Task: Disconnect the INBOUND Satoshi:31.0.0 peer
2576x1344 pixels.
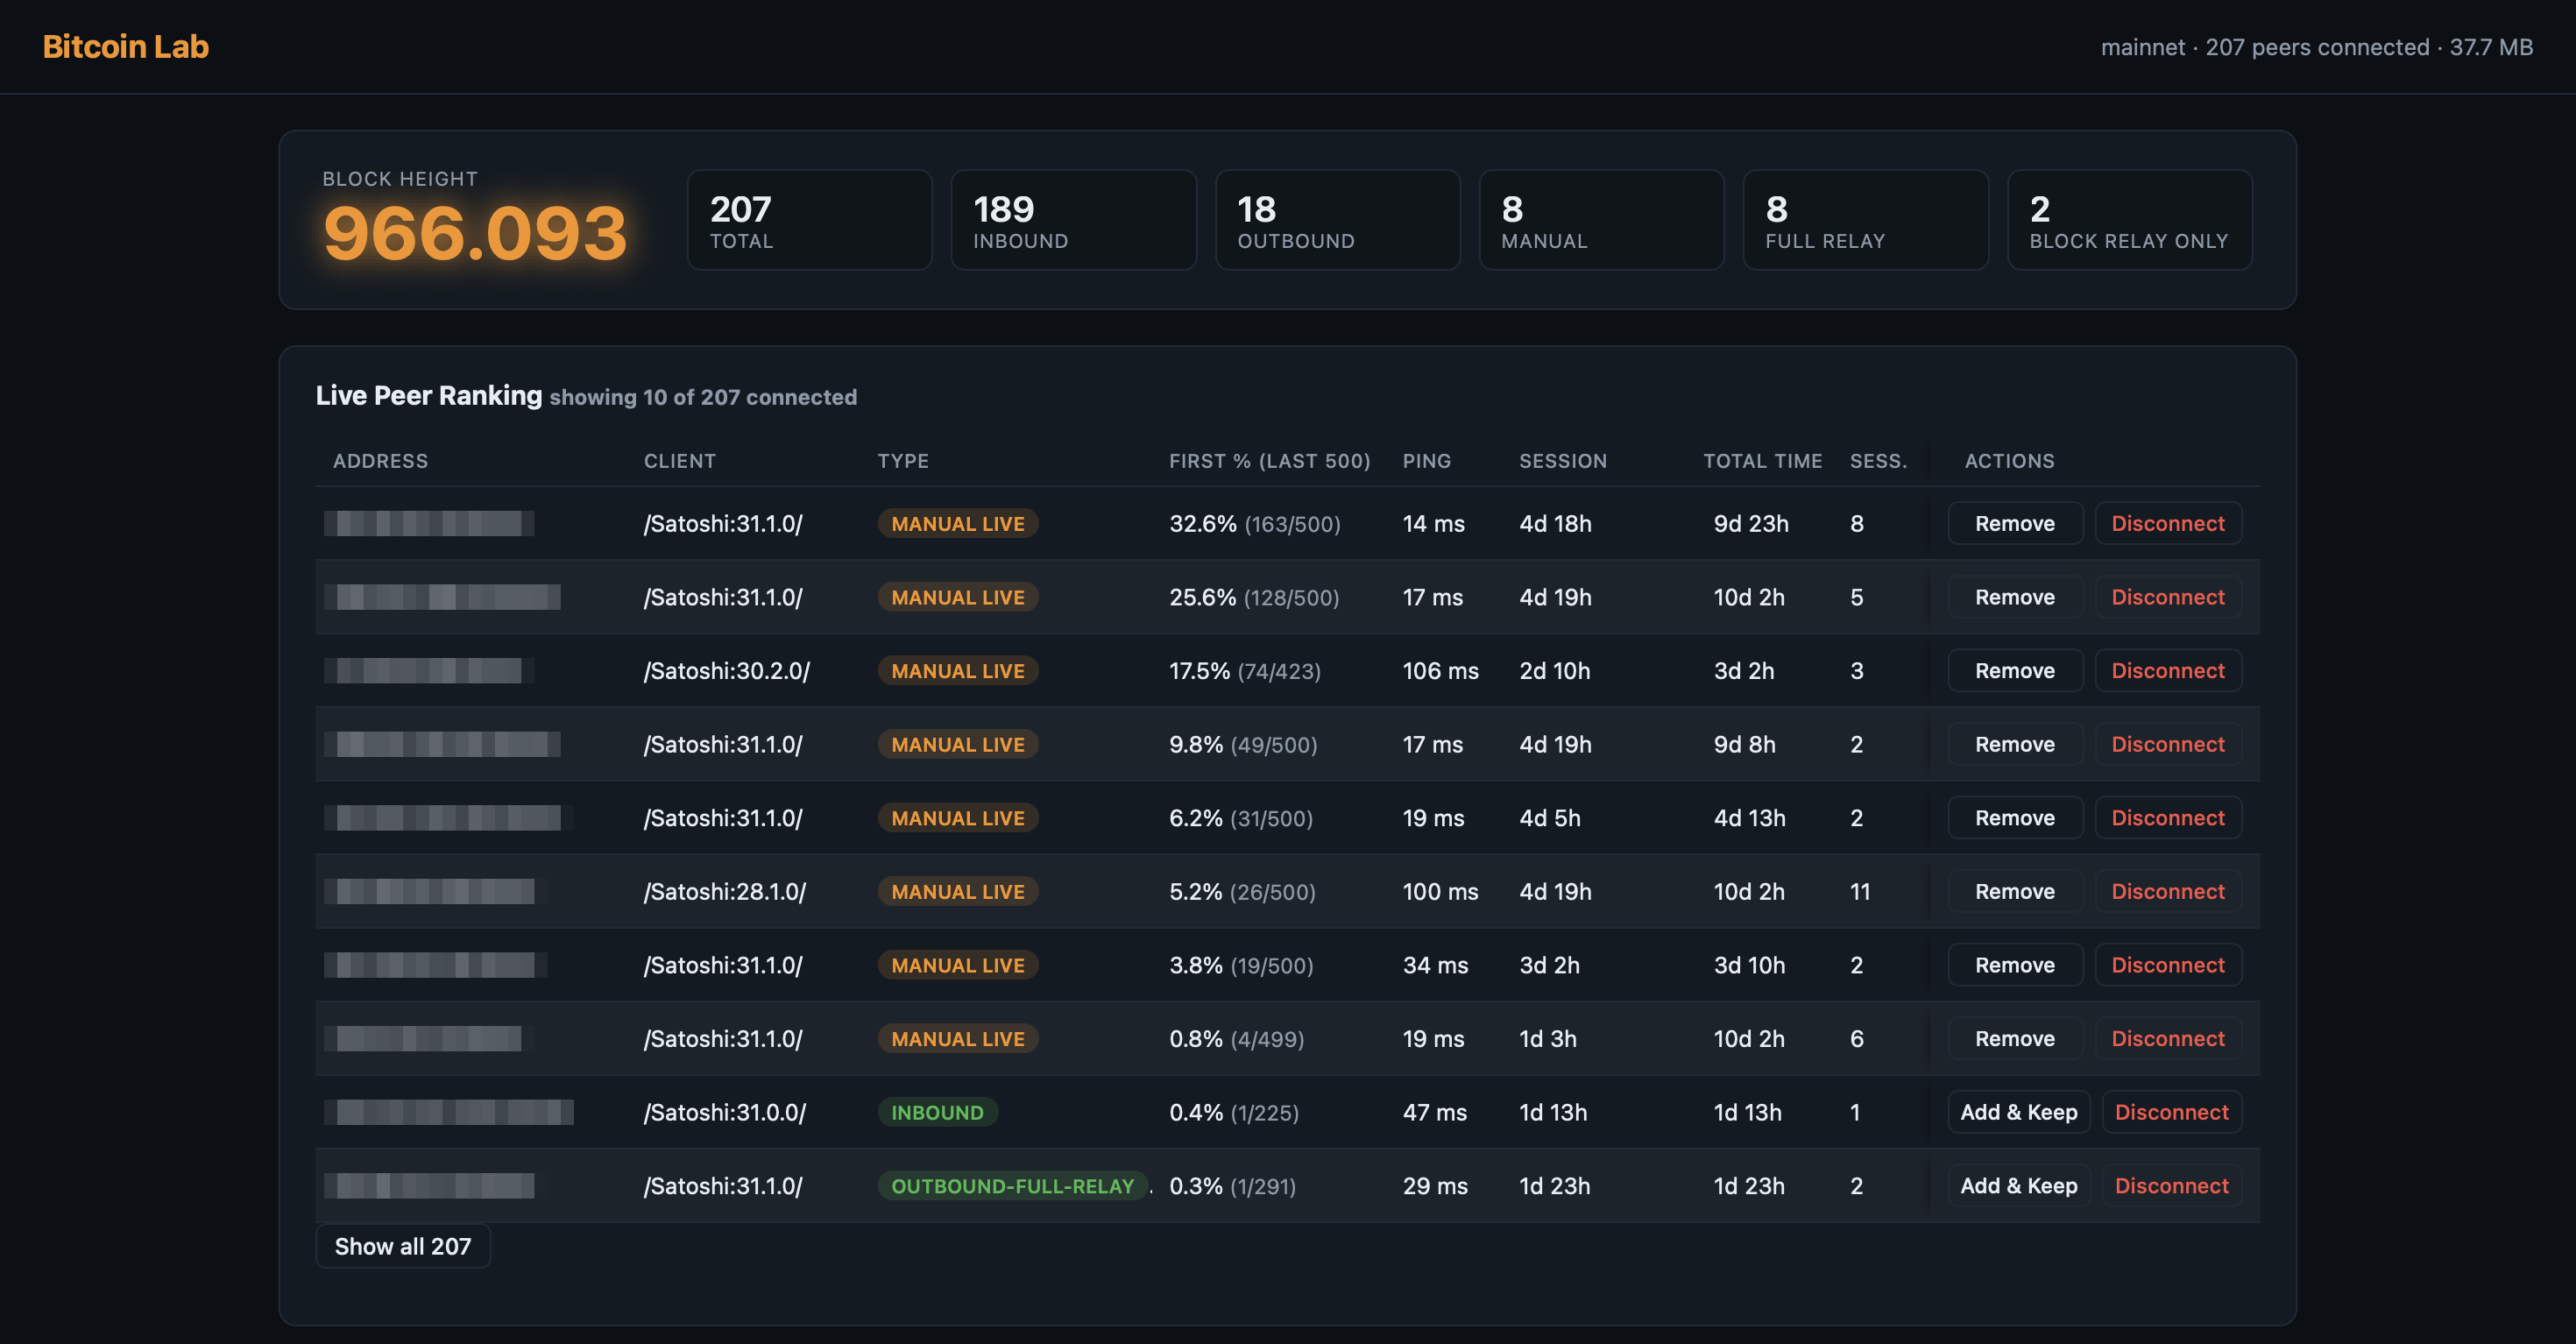Action: (2172, 1112)
